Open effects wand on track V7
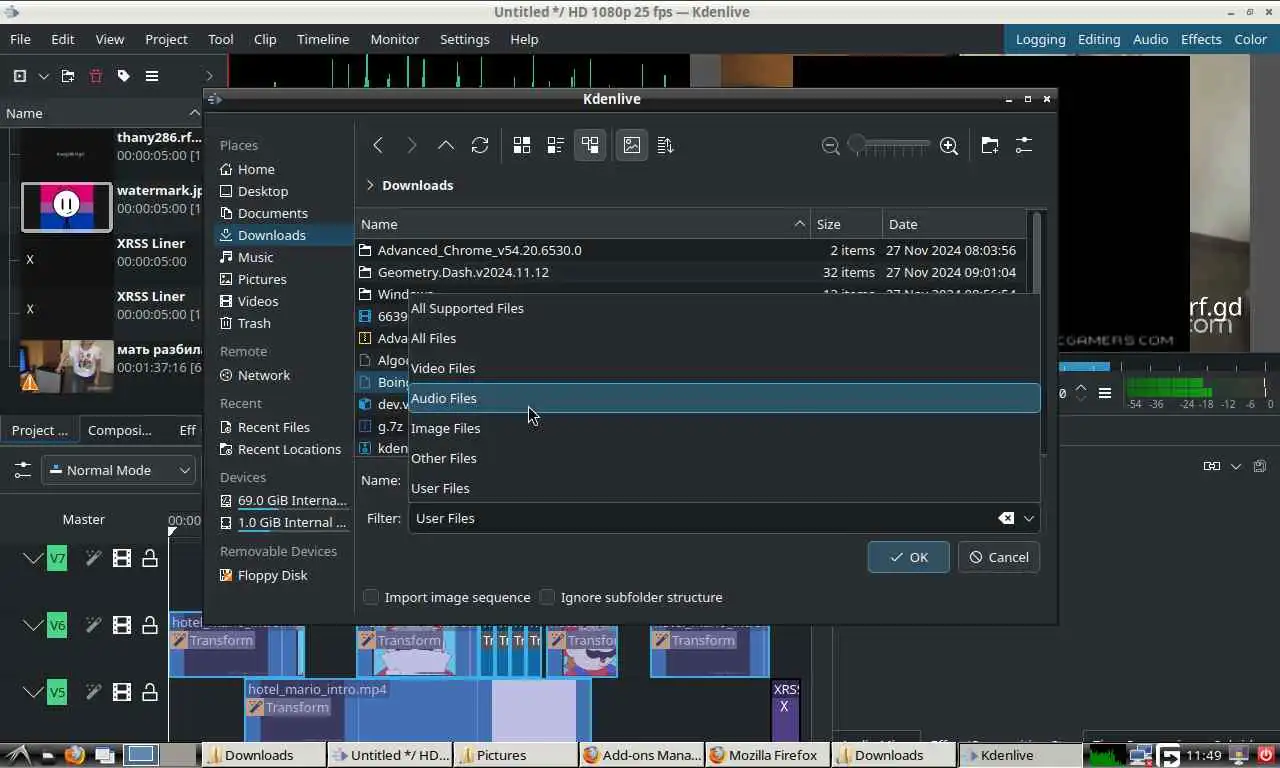The height and width of the screenshot is (768, 1280). 93,558
